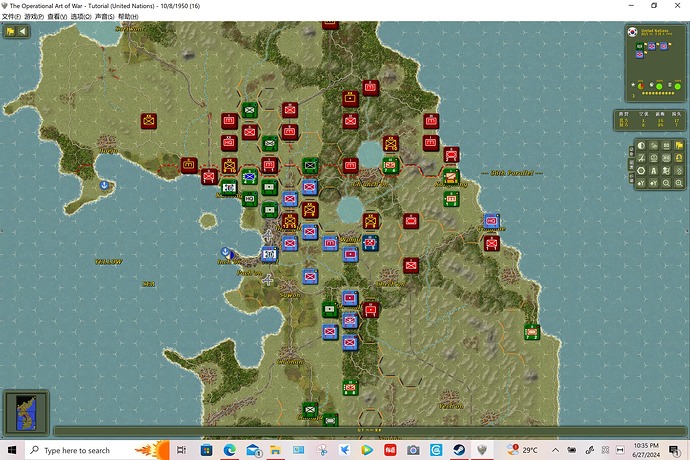690x460 pixels.
Task: Open Task View from the taskbar
Action: [181, 450]
